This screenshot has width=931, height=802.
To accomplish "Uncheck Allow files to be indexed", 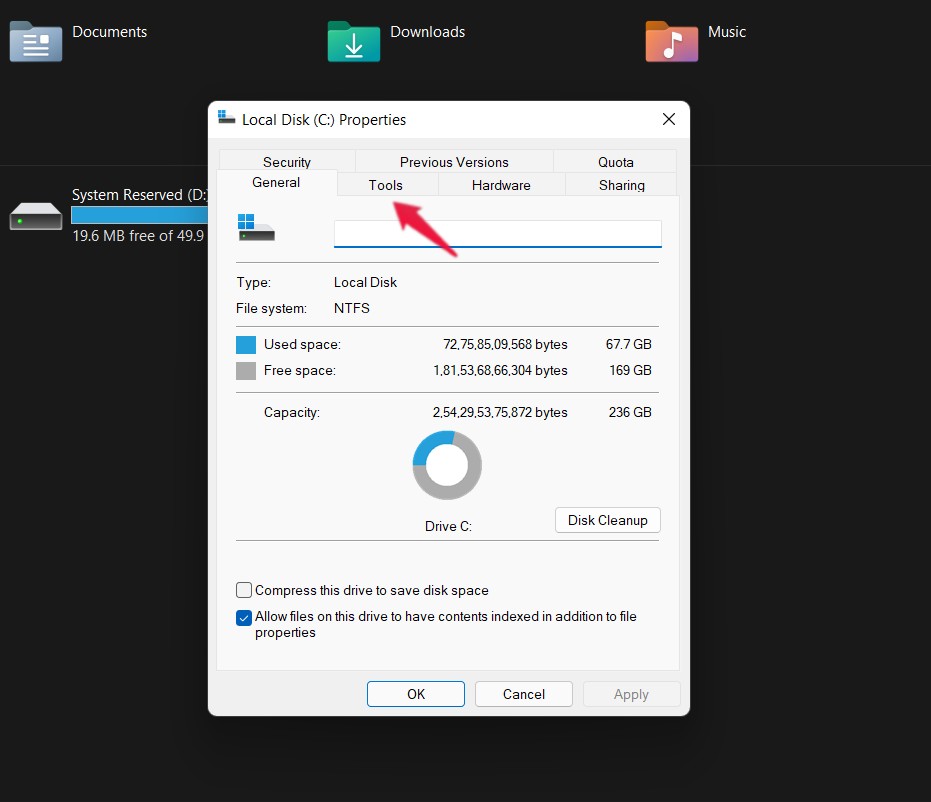I will [244, 617].
